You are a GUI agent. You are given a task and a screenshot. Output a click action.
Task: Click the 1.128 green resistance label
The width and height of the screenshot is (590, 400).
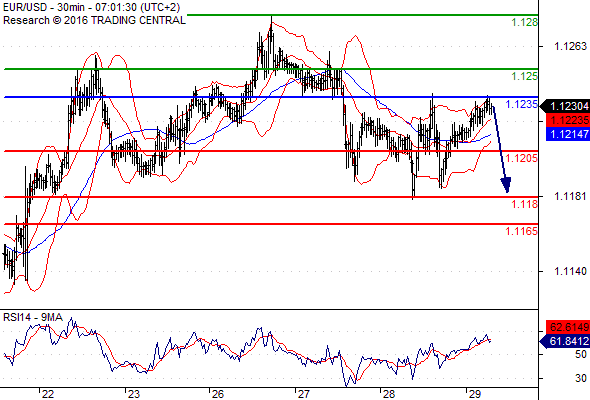click(x=525, y=23)
